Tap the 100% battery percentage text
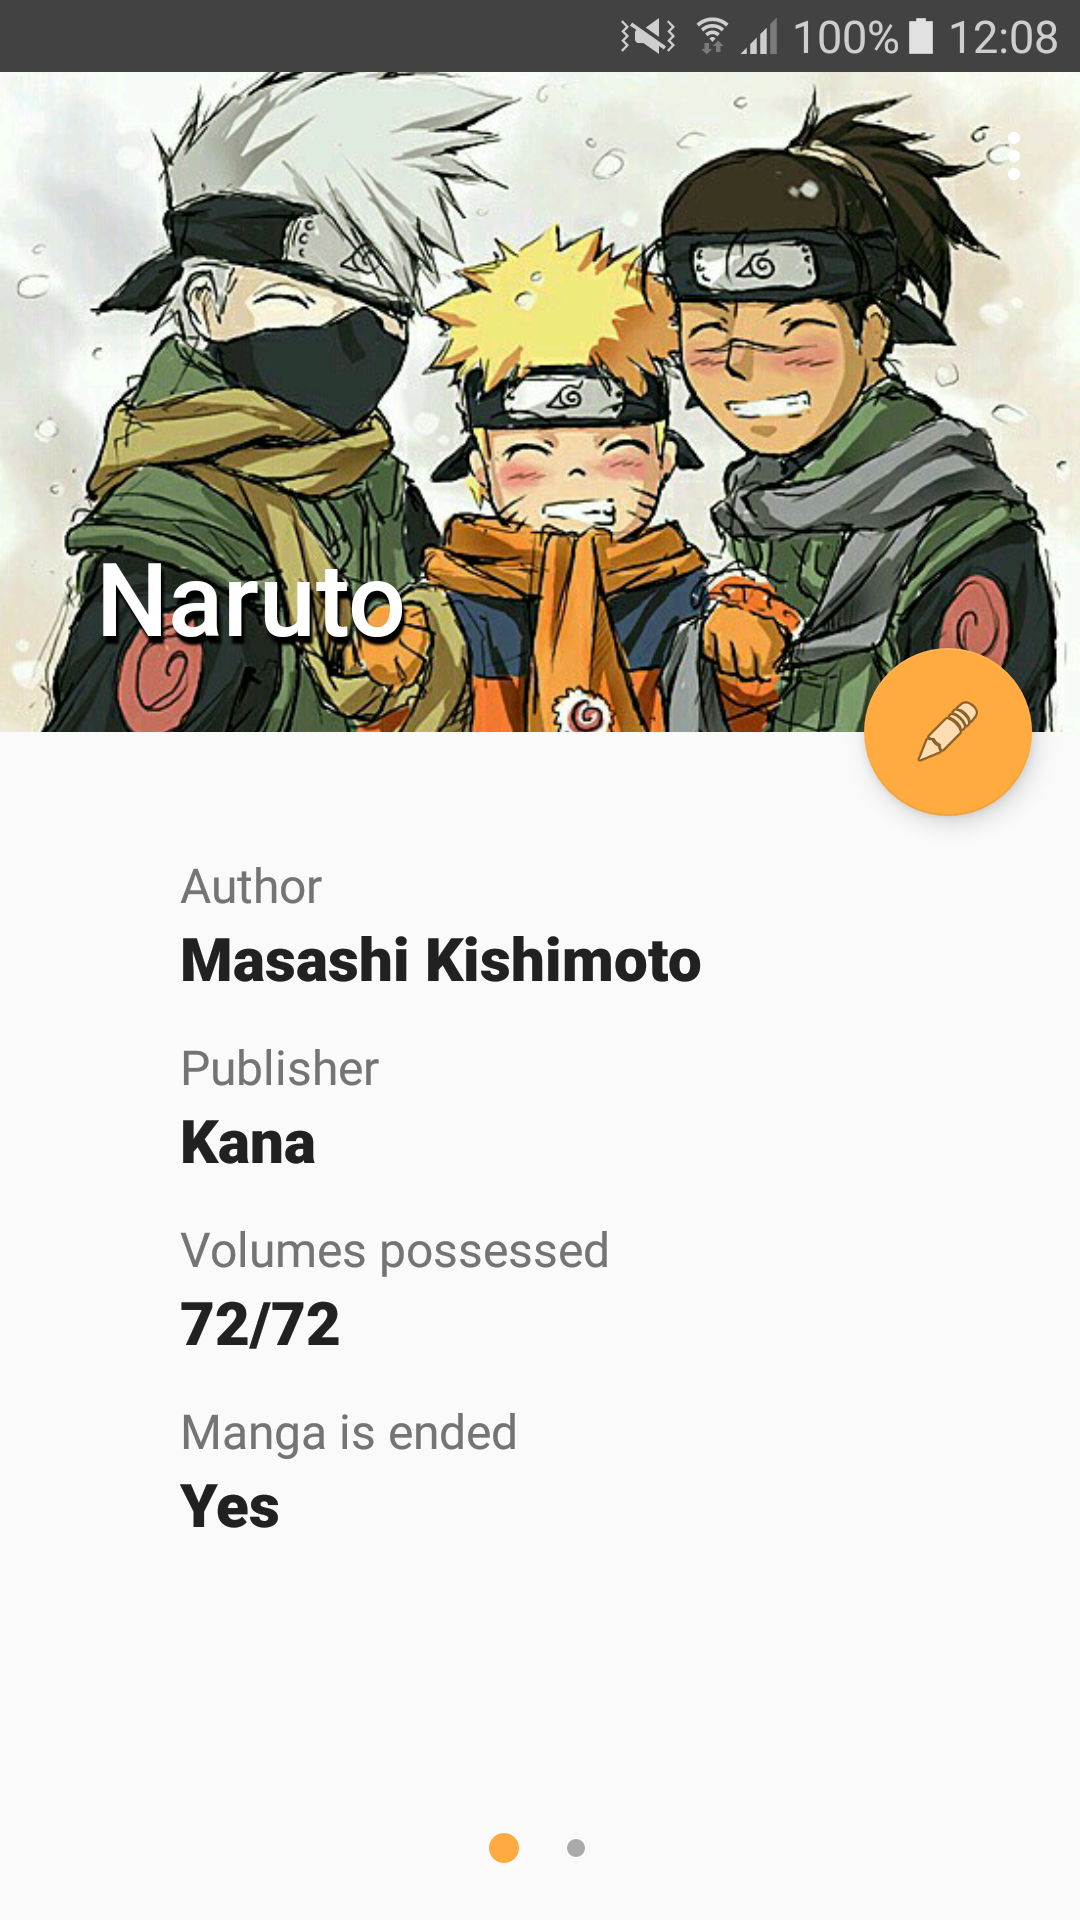Viewport: 1080px width, 1920px height. pyautogui.click(x=845, y=38)
